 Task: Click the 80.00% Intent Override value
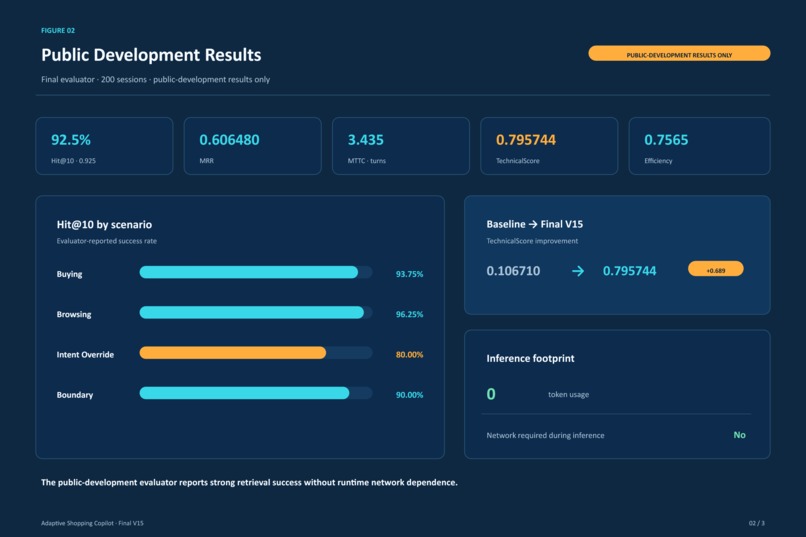click(x=409, y=355)
